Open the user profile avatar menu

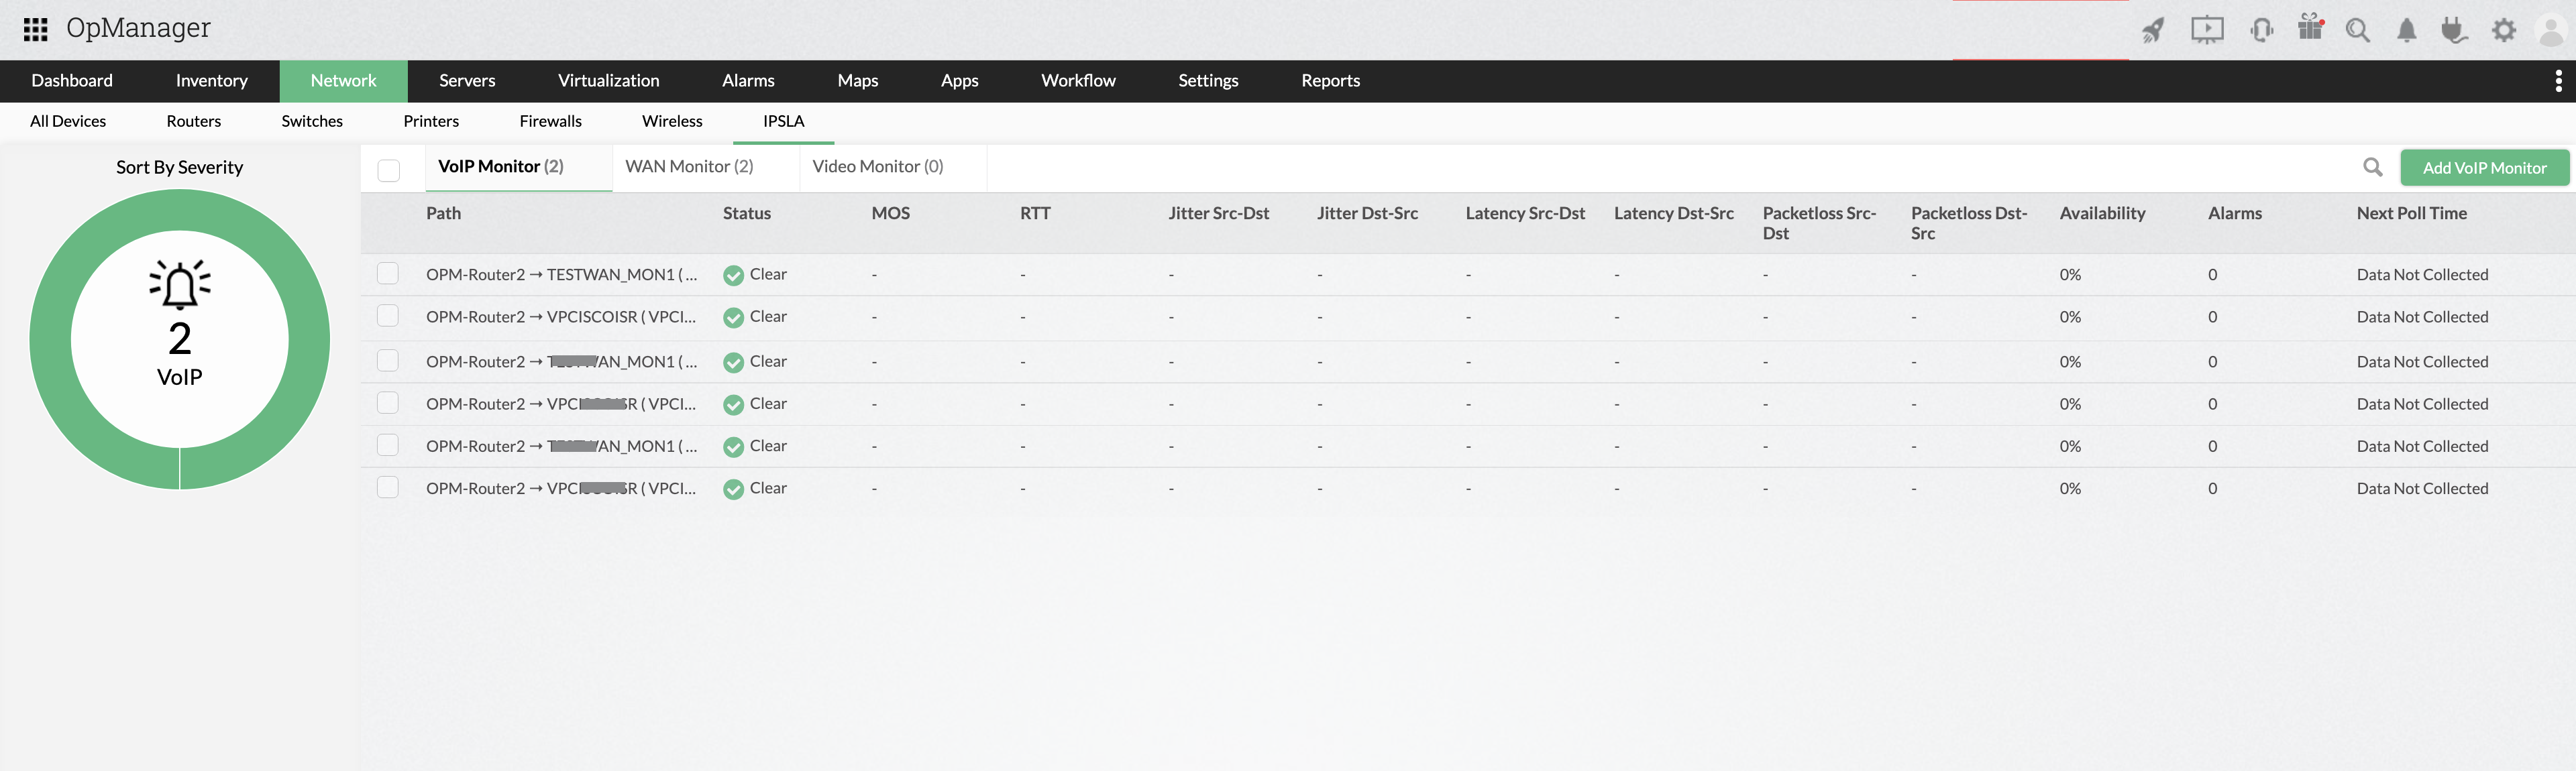pyautogui.click(x=2551, y=31)
